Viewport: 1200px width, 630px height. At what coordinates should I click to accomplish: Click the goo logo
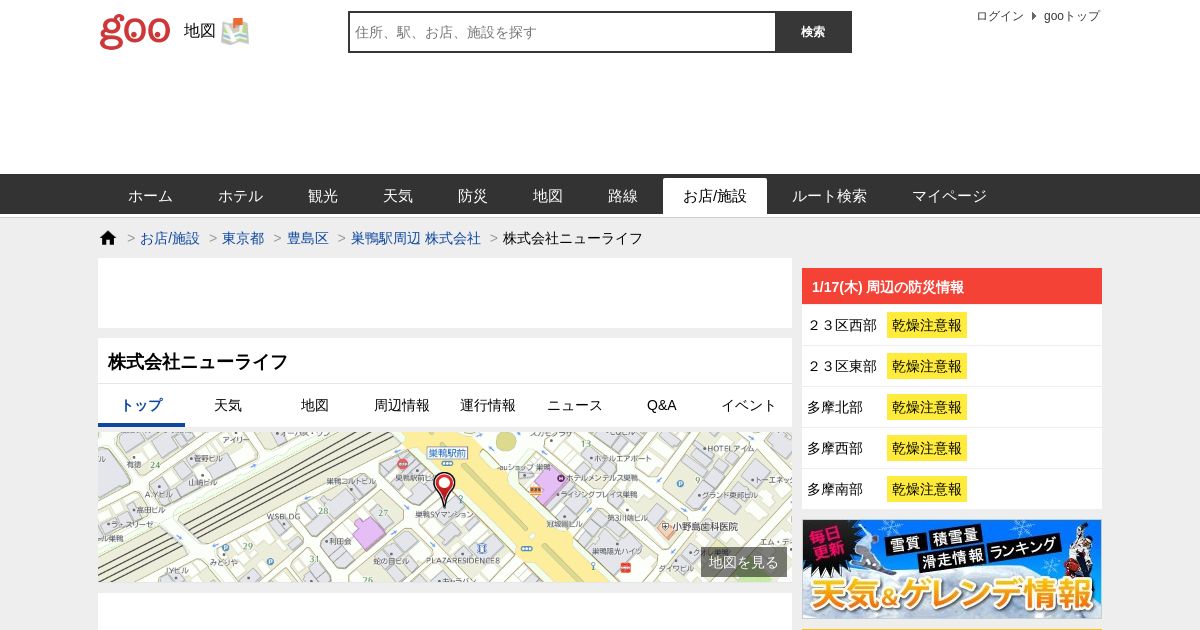(135, 31)
